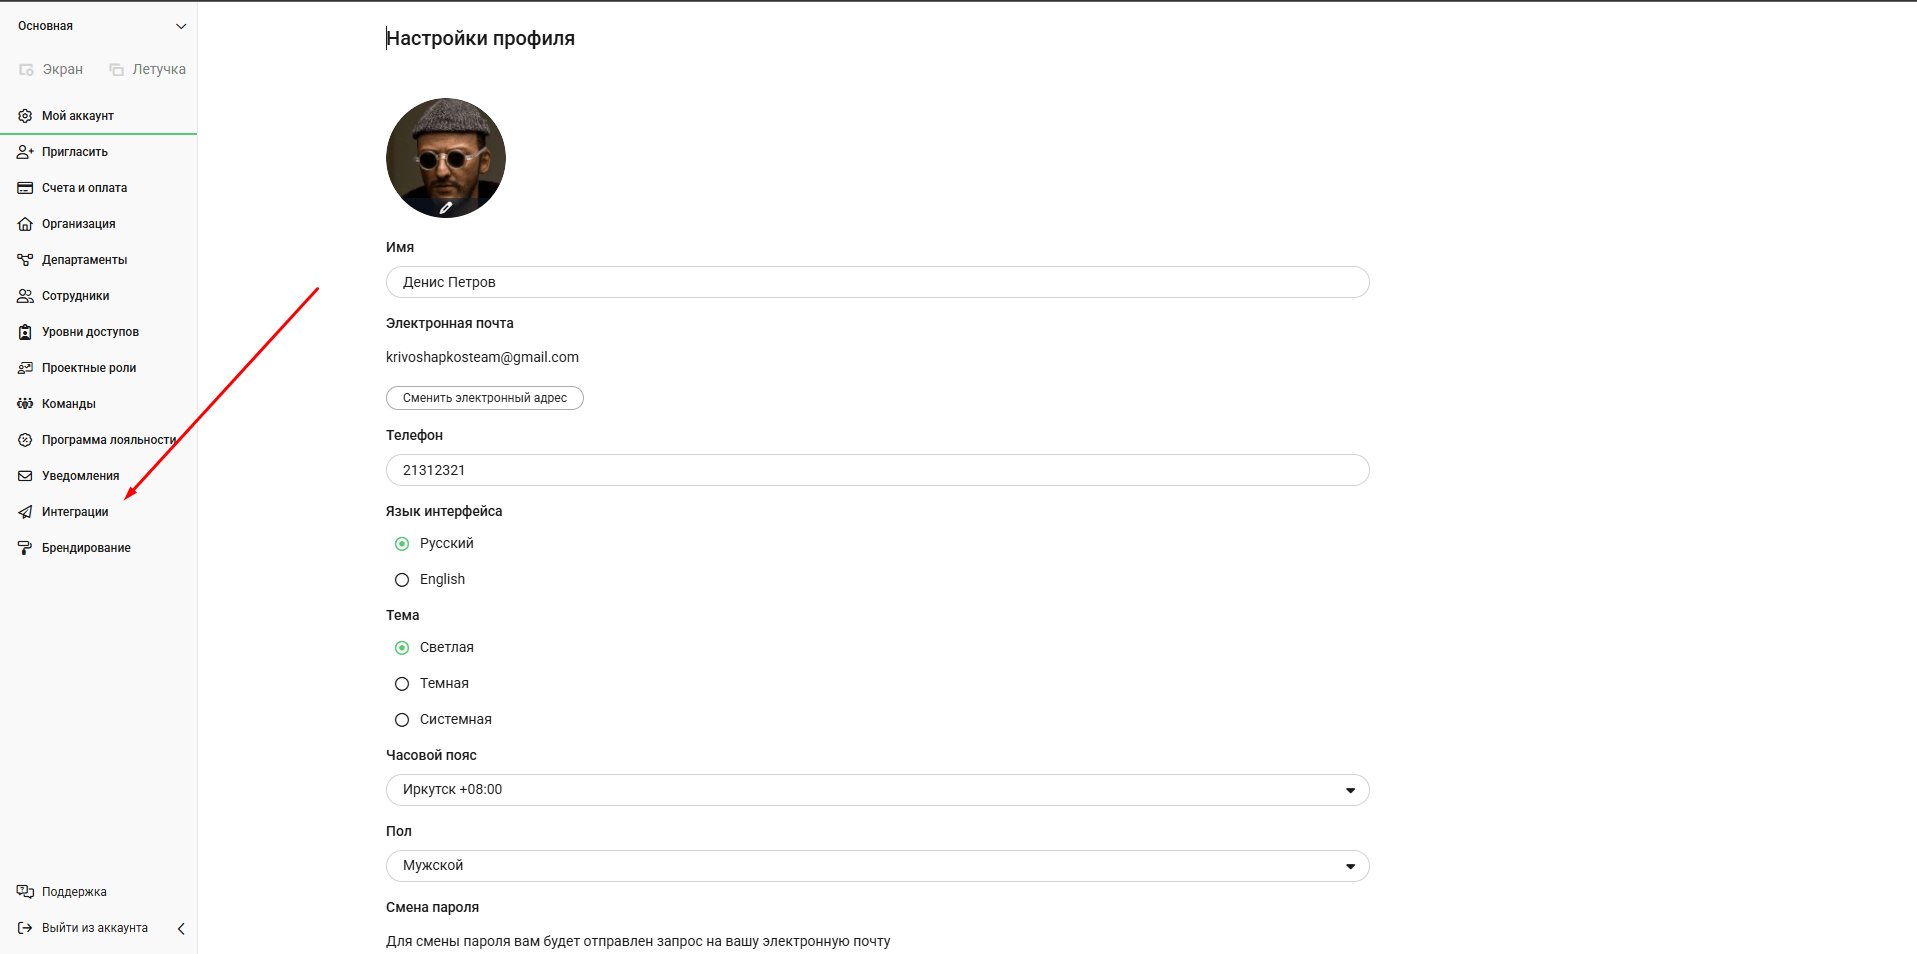Screen dimensions: 1917x954
Task: Open the Integrations paper-plane icon
Action: (x=25, y=512)
